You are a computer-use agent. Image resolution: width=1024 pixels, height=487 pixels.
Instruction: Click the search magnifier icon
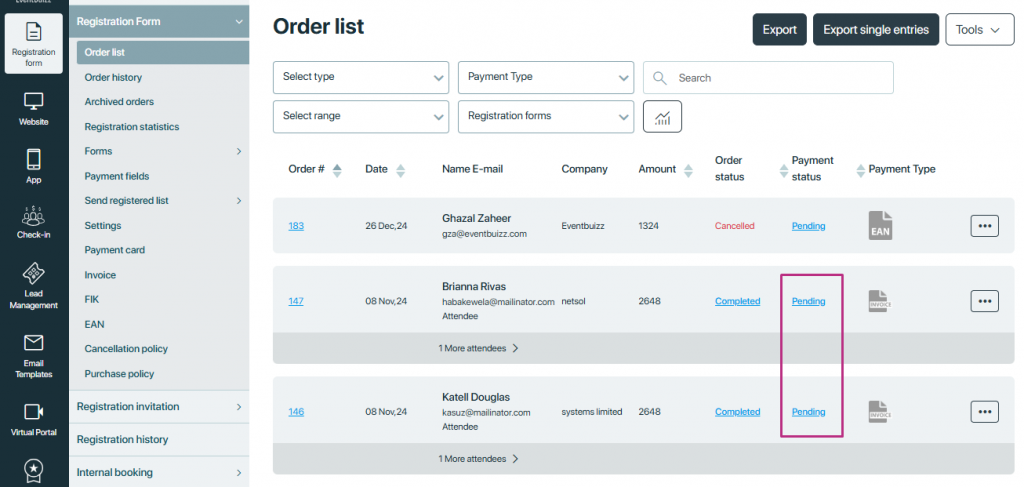click(660, 78)
